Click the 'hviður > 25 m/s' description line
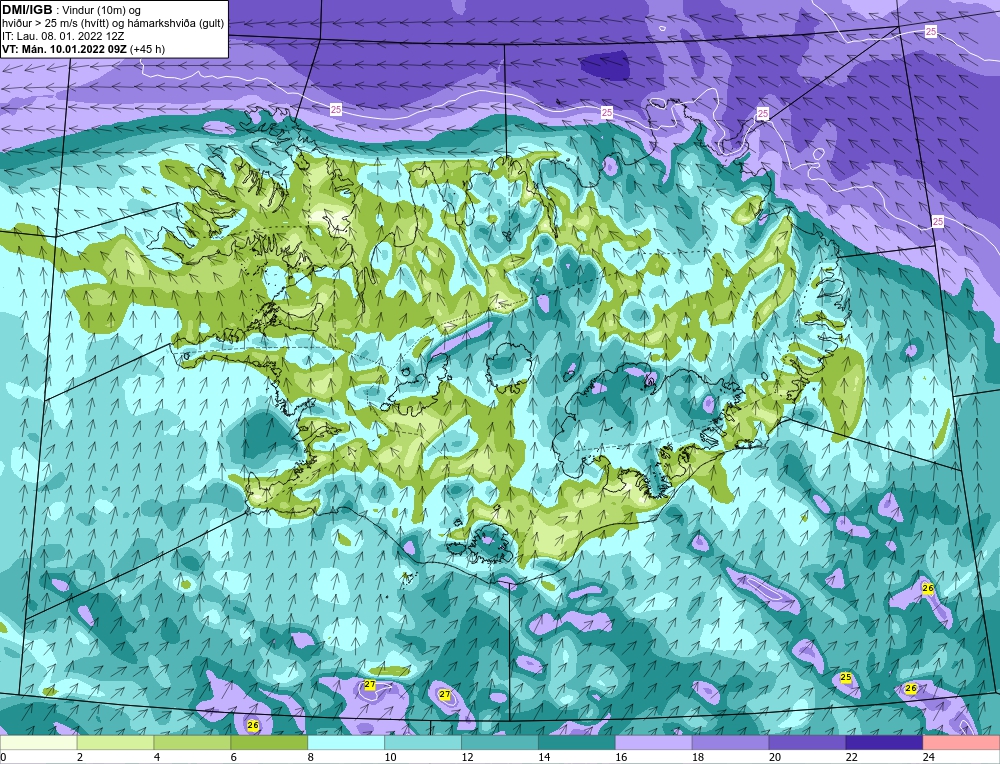 pos(113,23)
